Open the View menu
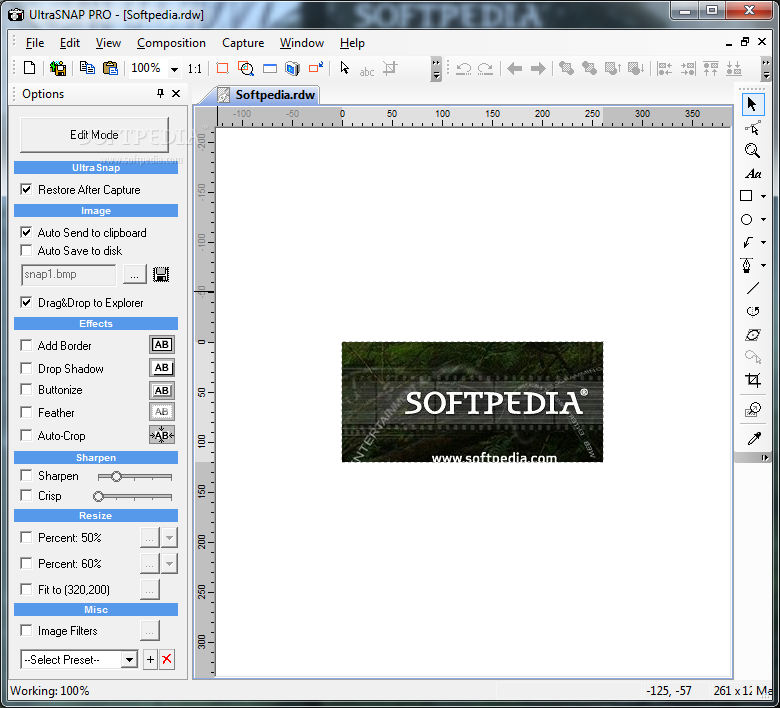 108,43
